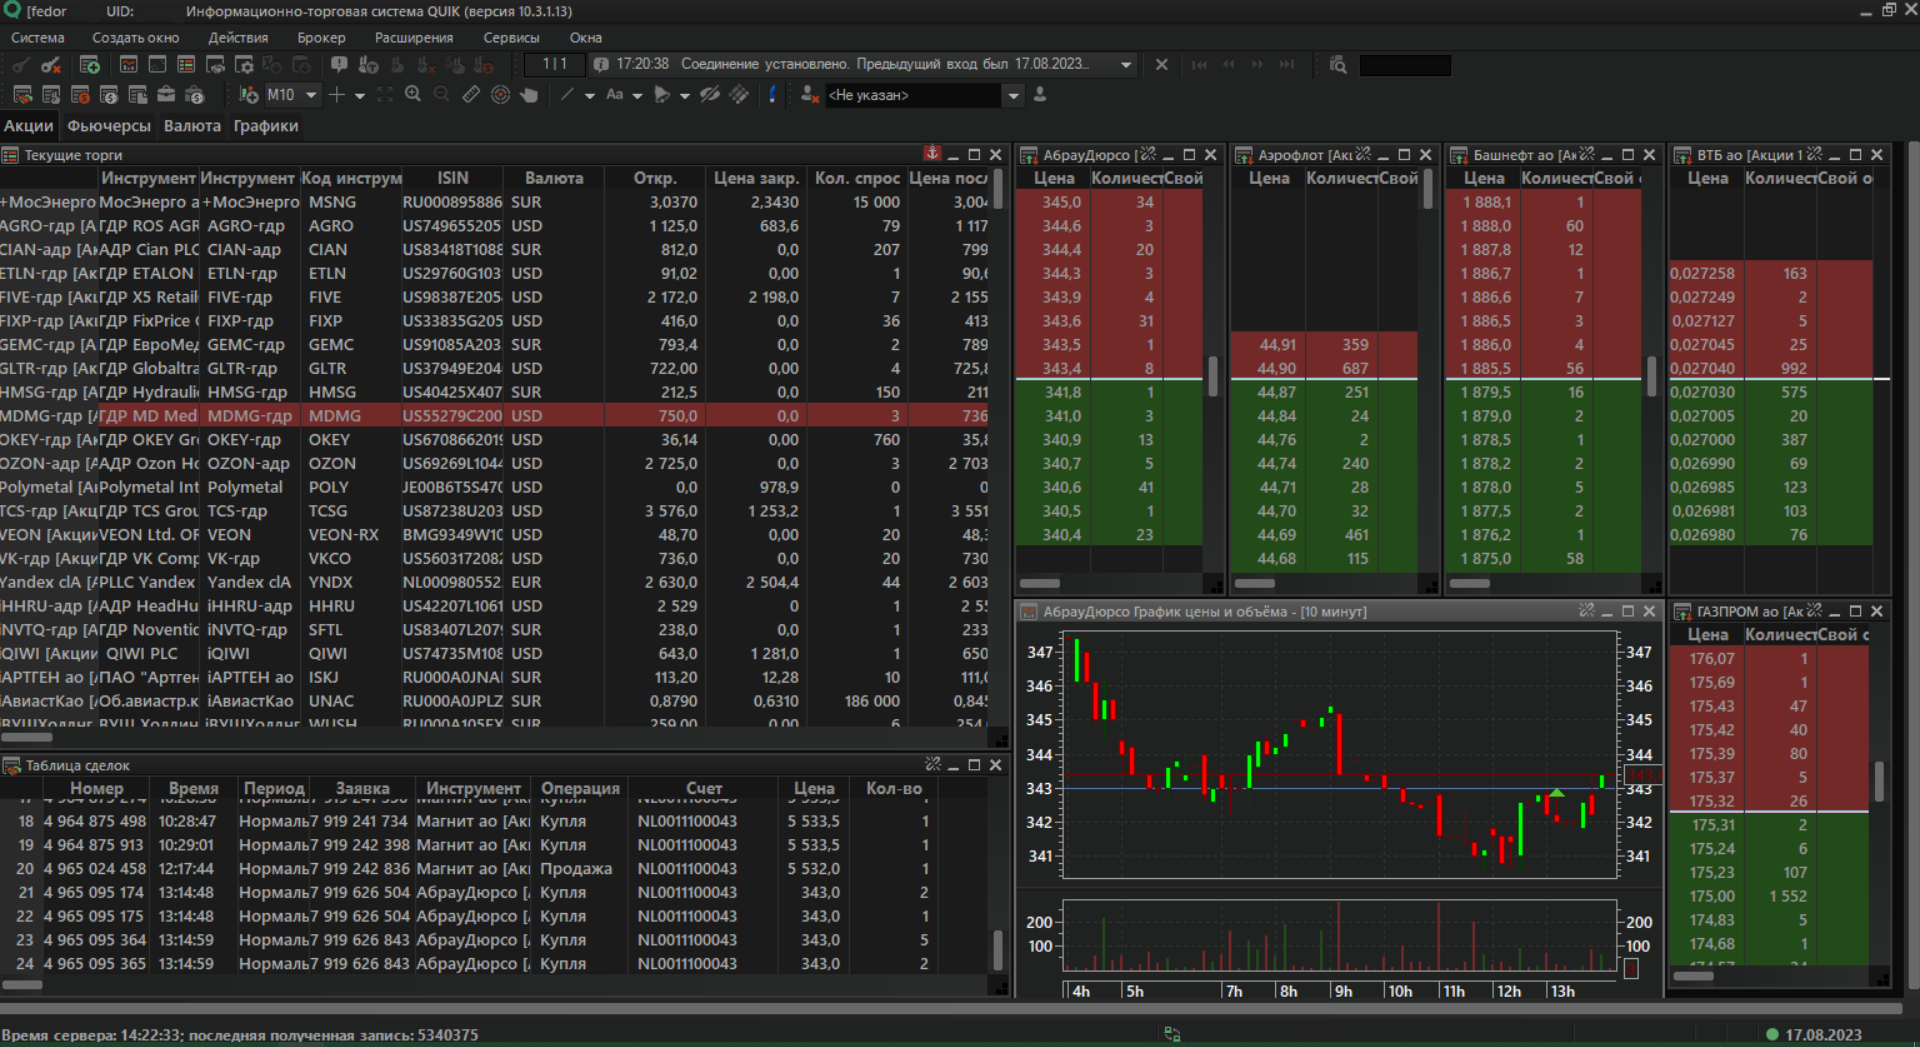Select the ruler measure tool
The width and height of the screenshot is (1920, 1047).
pyautogui.click(x=471, y=95)
